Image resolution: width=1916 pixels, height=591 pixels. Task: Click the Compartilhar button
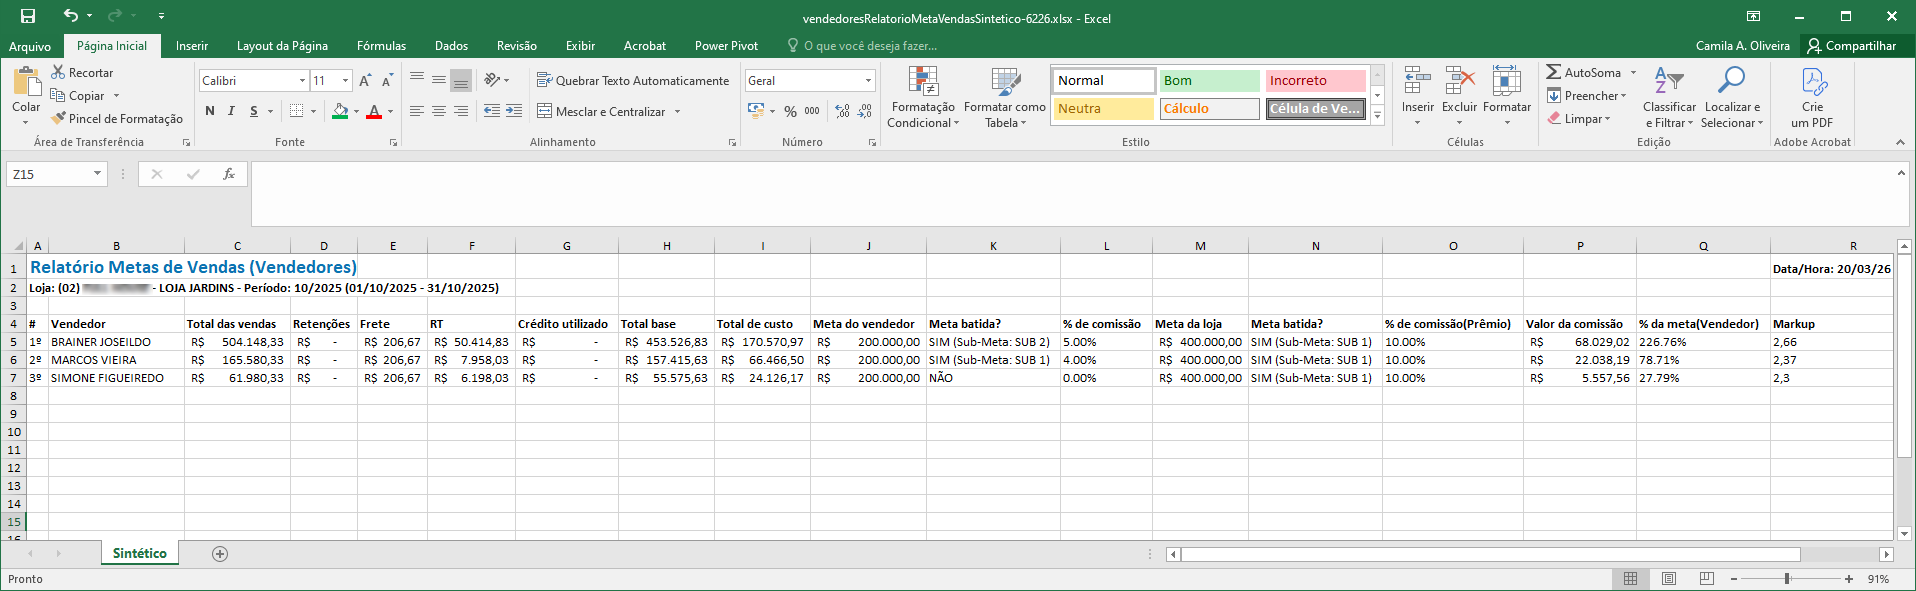pyautogui.click(x=1851, y=46)
